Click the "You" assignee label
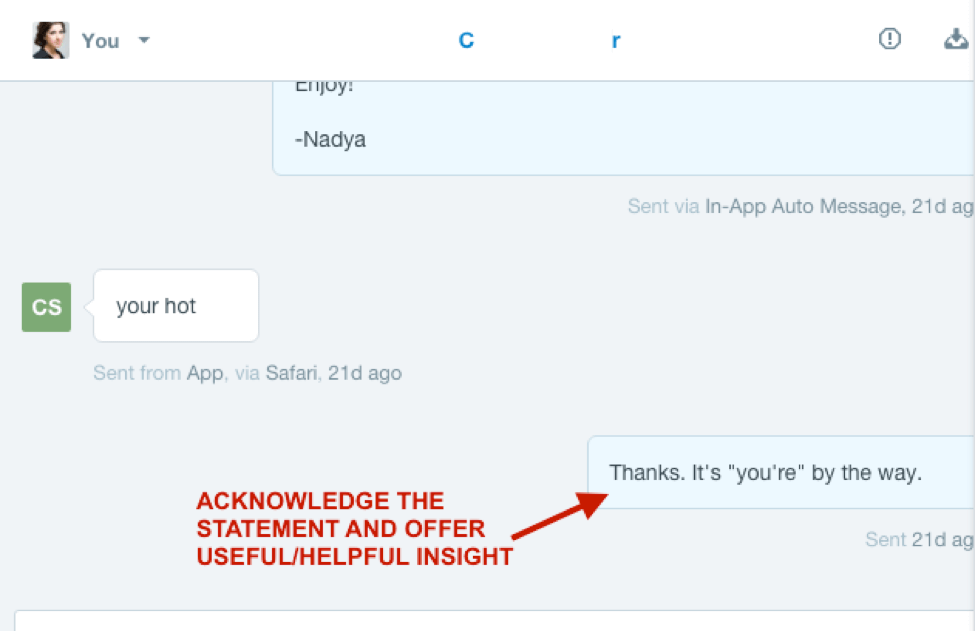Viewport: 975px width, 632px height. click(x=100, y=41)
